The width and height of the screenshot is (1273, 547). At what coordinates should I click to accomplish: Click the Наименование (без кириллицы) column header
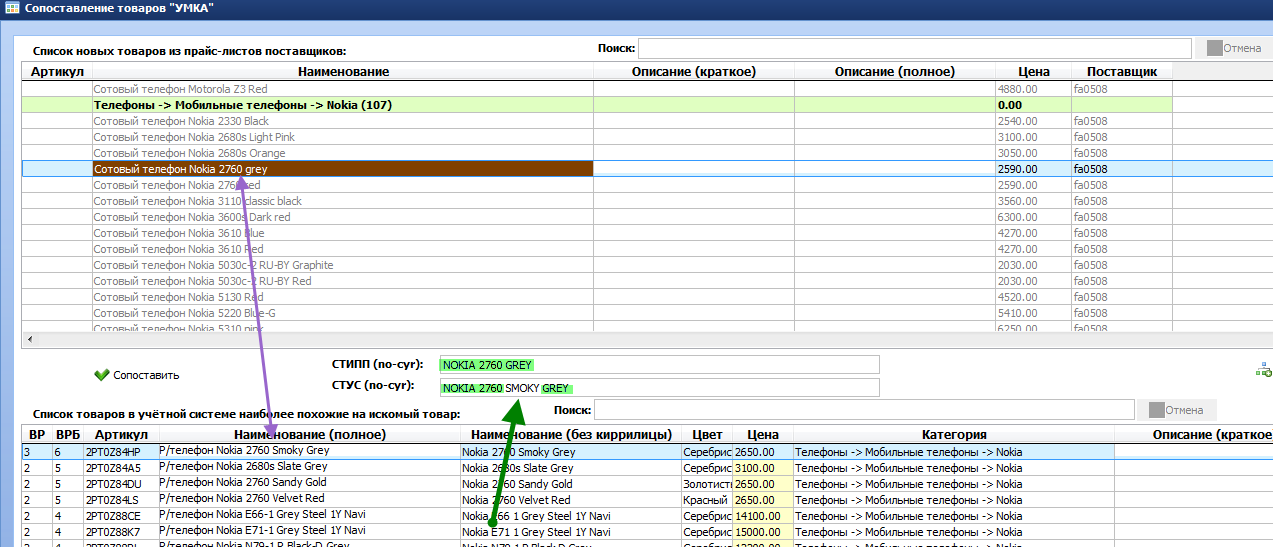tap(571, 435)
